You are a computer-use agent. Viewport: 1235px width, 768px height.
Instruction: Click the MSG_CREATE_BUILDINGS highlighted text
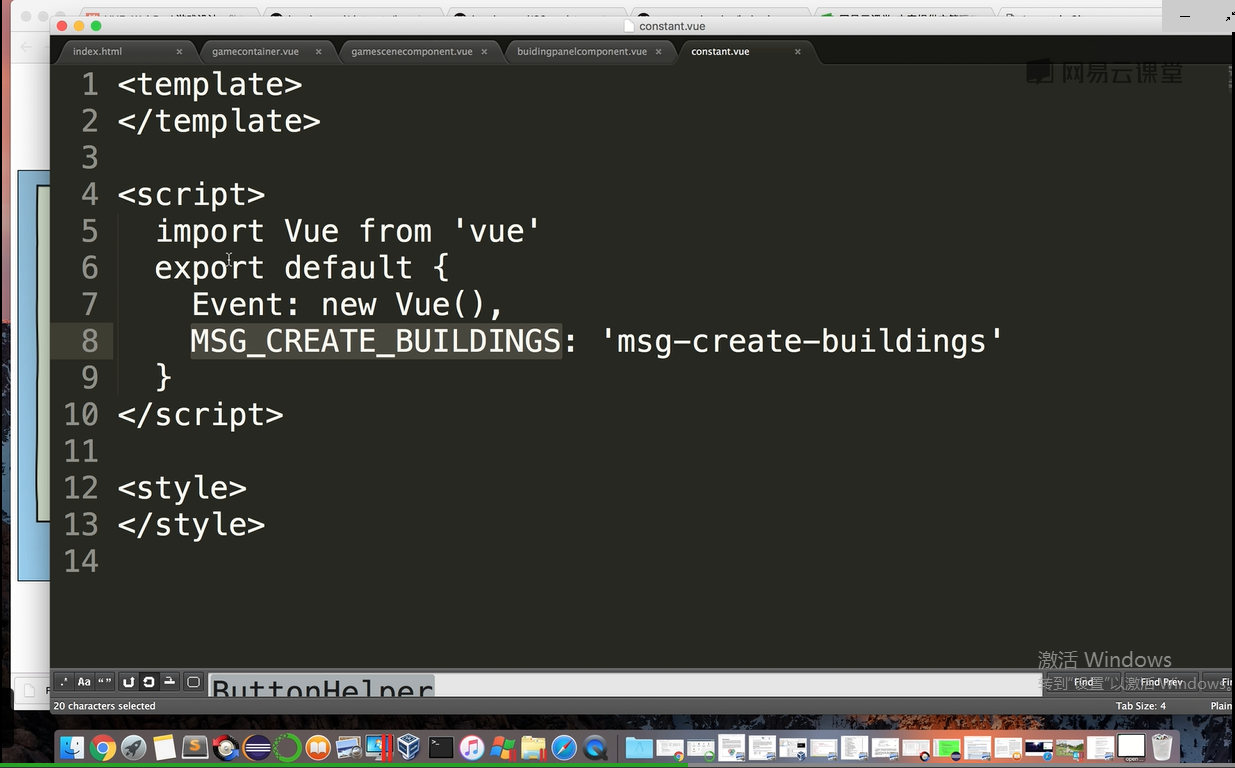(x=376, y=341)
